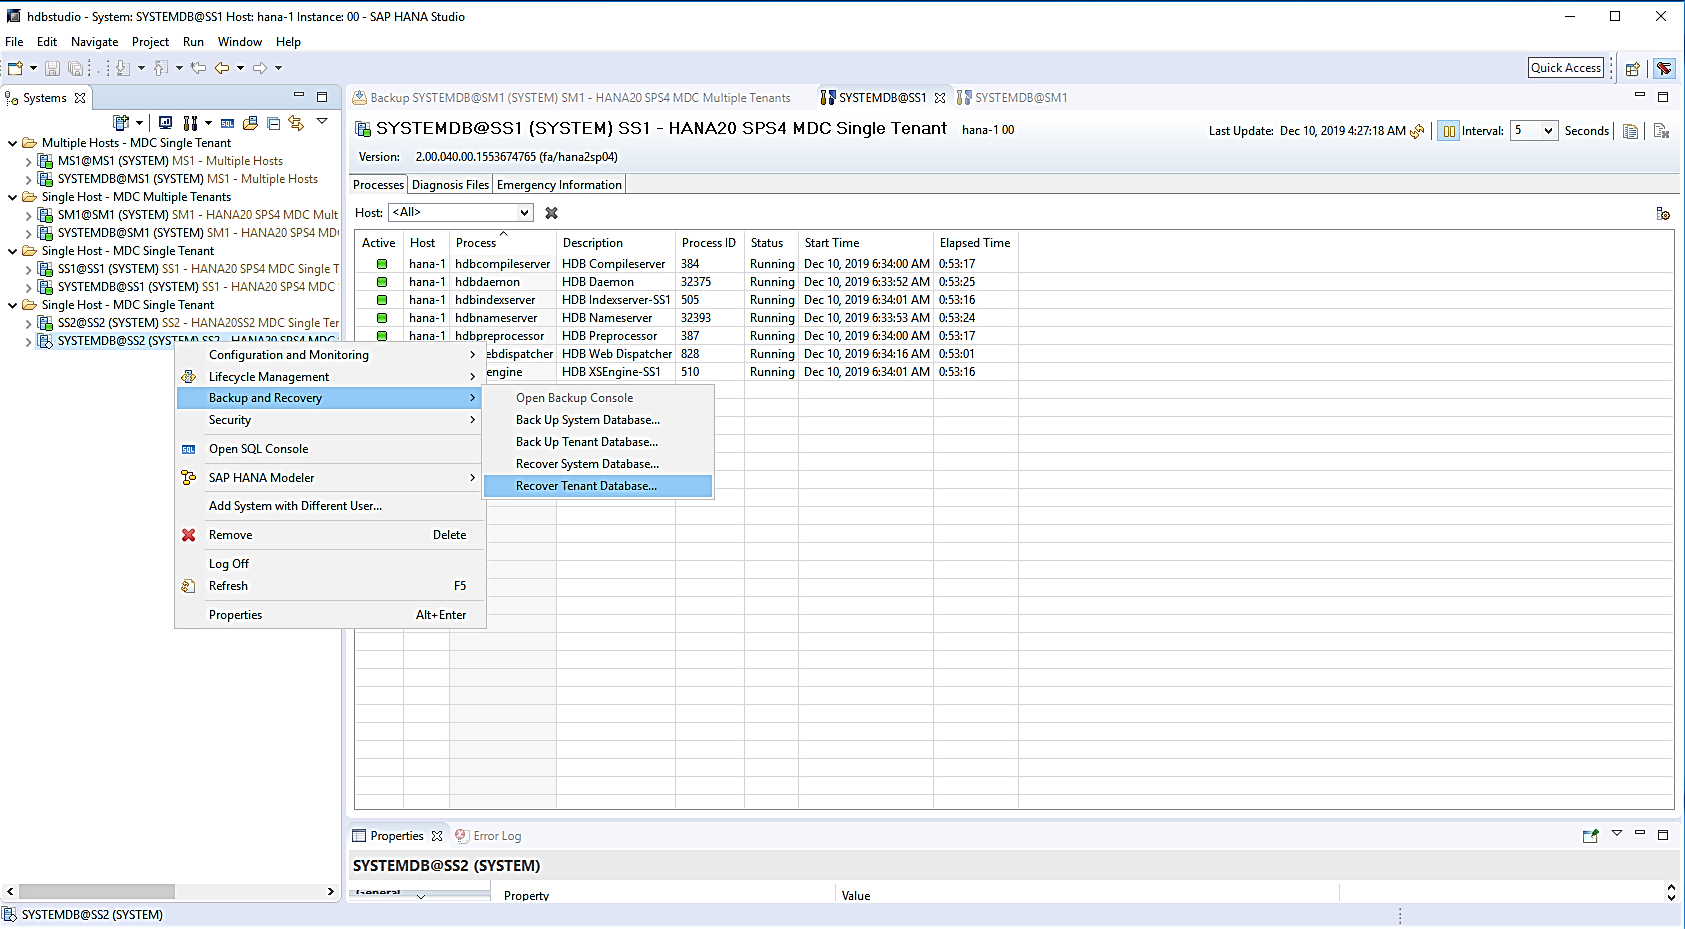The image size is (1685, 929).
Task: Sort table by Process ID column header
Action: 708,243
